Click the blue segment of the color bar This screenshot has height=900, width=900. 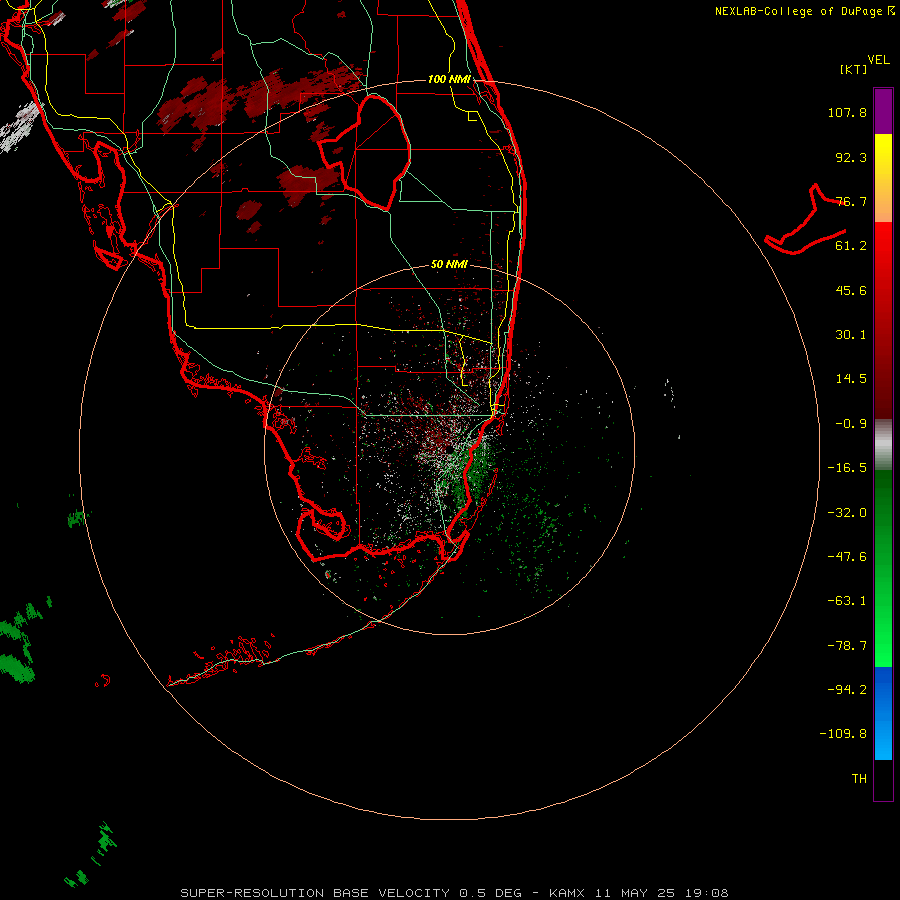[x=883, y=713]
